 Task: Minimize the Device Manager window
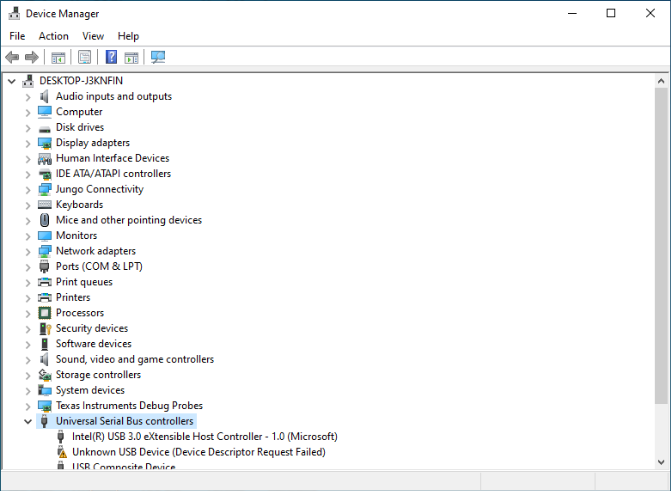click(572, 13)
